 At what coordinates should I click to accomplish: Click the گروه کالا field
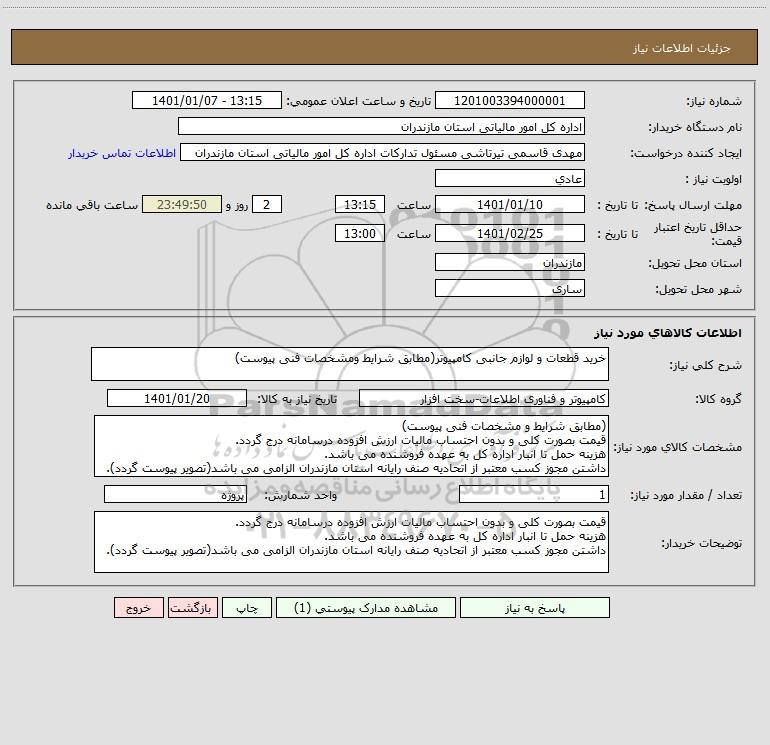pos(484,398)
